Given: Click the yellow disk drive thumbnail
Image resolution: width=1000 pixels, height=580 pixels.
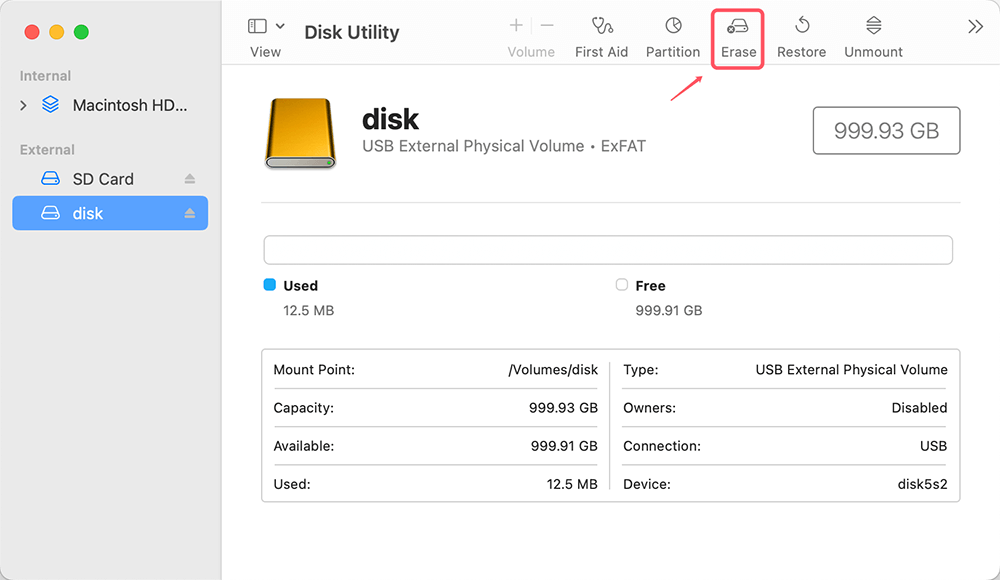Looking at the screenshot, I should tap(300, 130).
